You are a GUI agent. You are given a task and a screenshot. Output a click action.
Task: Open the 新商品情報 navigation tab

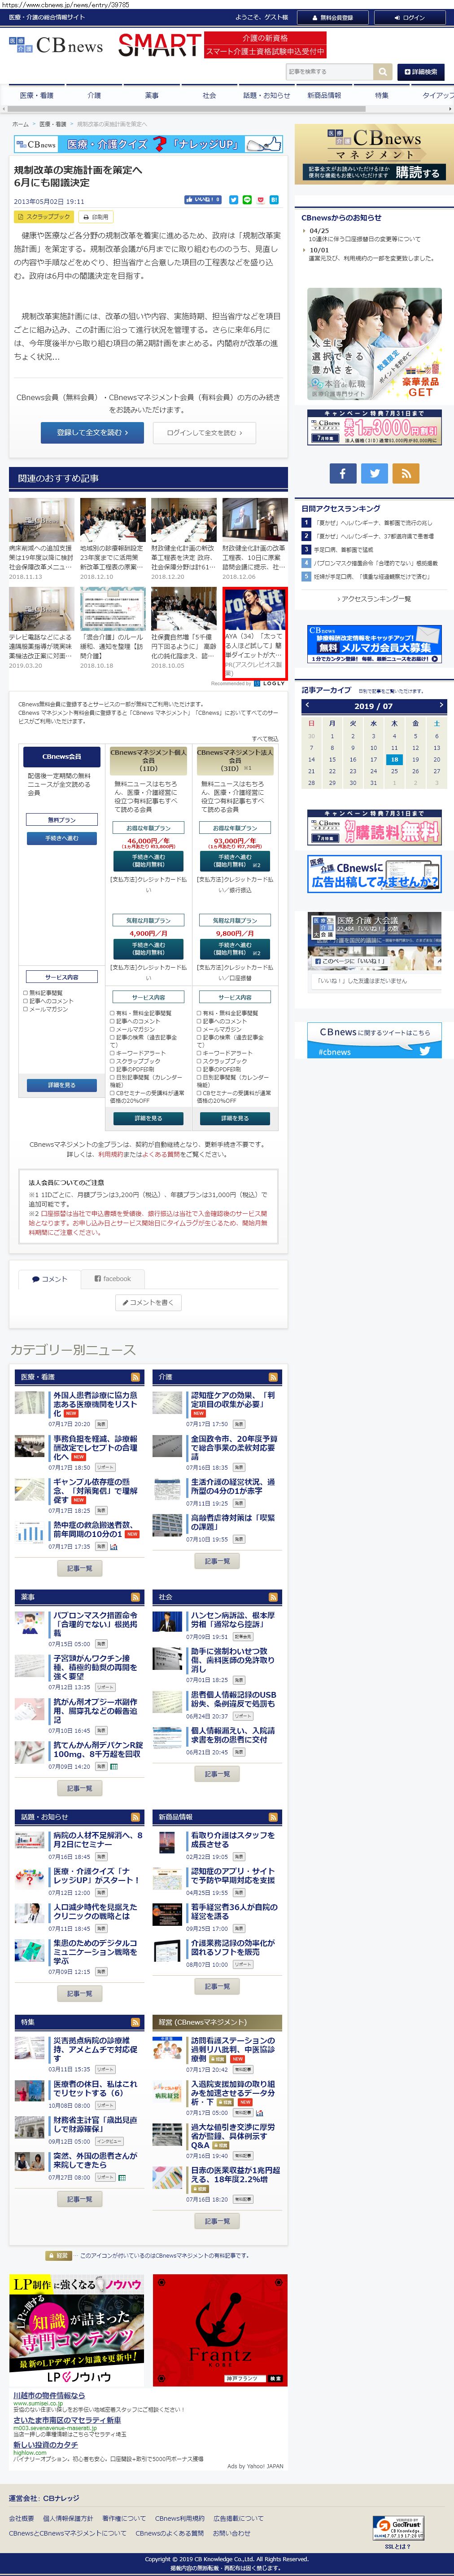click(324, 95)
